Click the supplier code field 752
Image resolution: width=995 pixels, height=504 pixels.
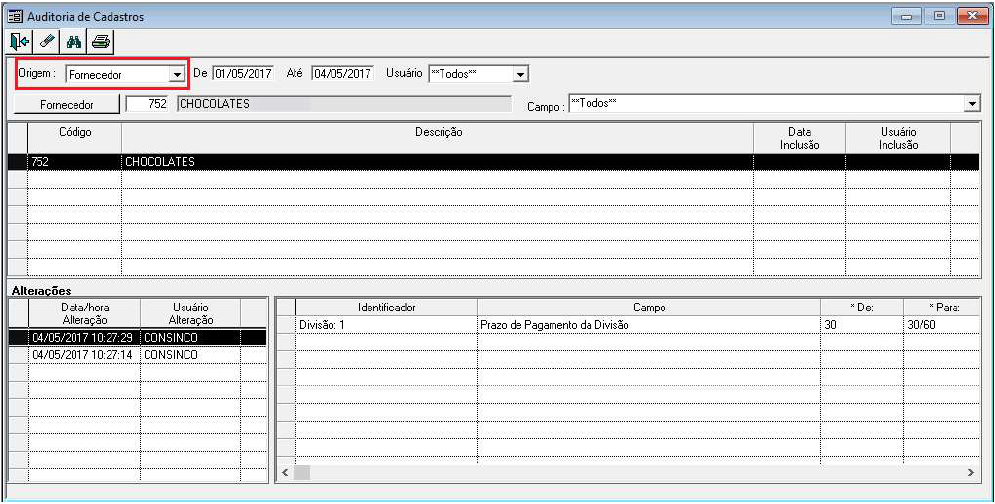coord(148,104)
